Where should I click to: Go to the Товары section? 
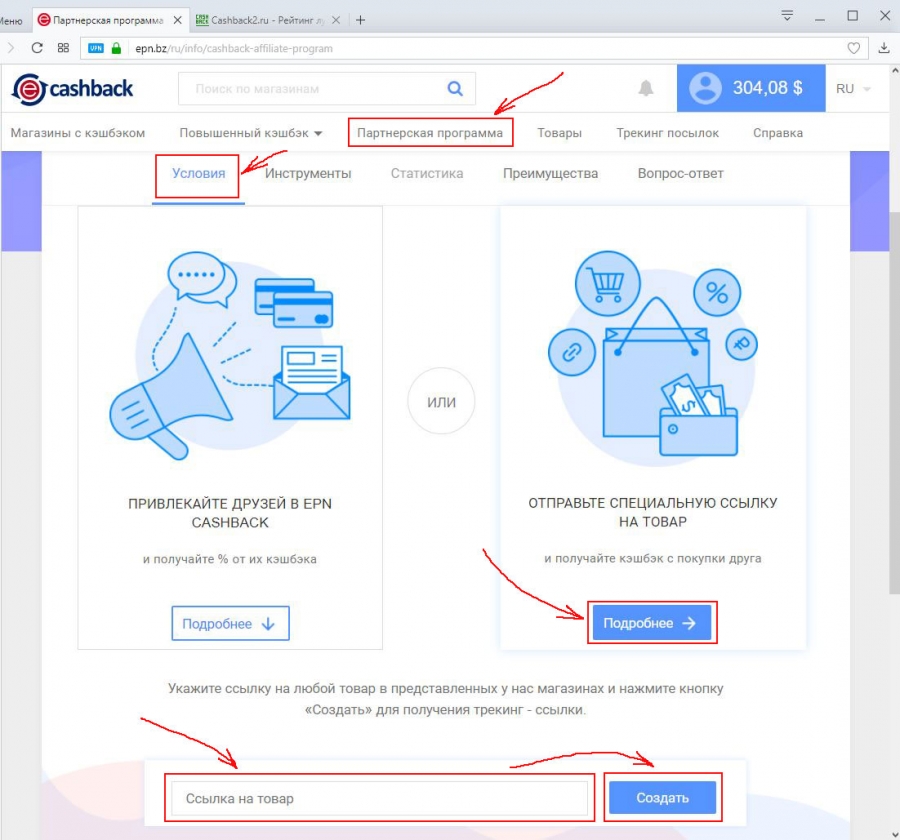[x=560, y=133]
